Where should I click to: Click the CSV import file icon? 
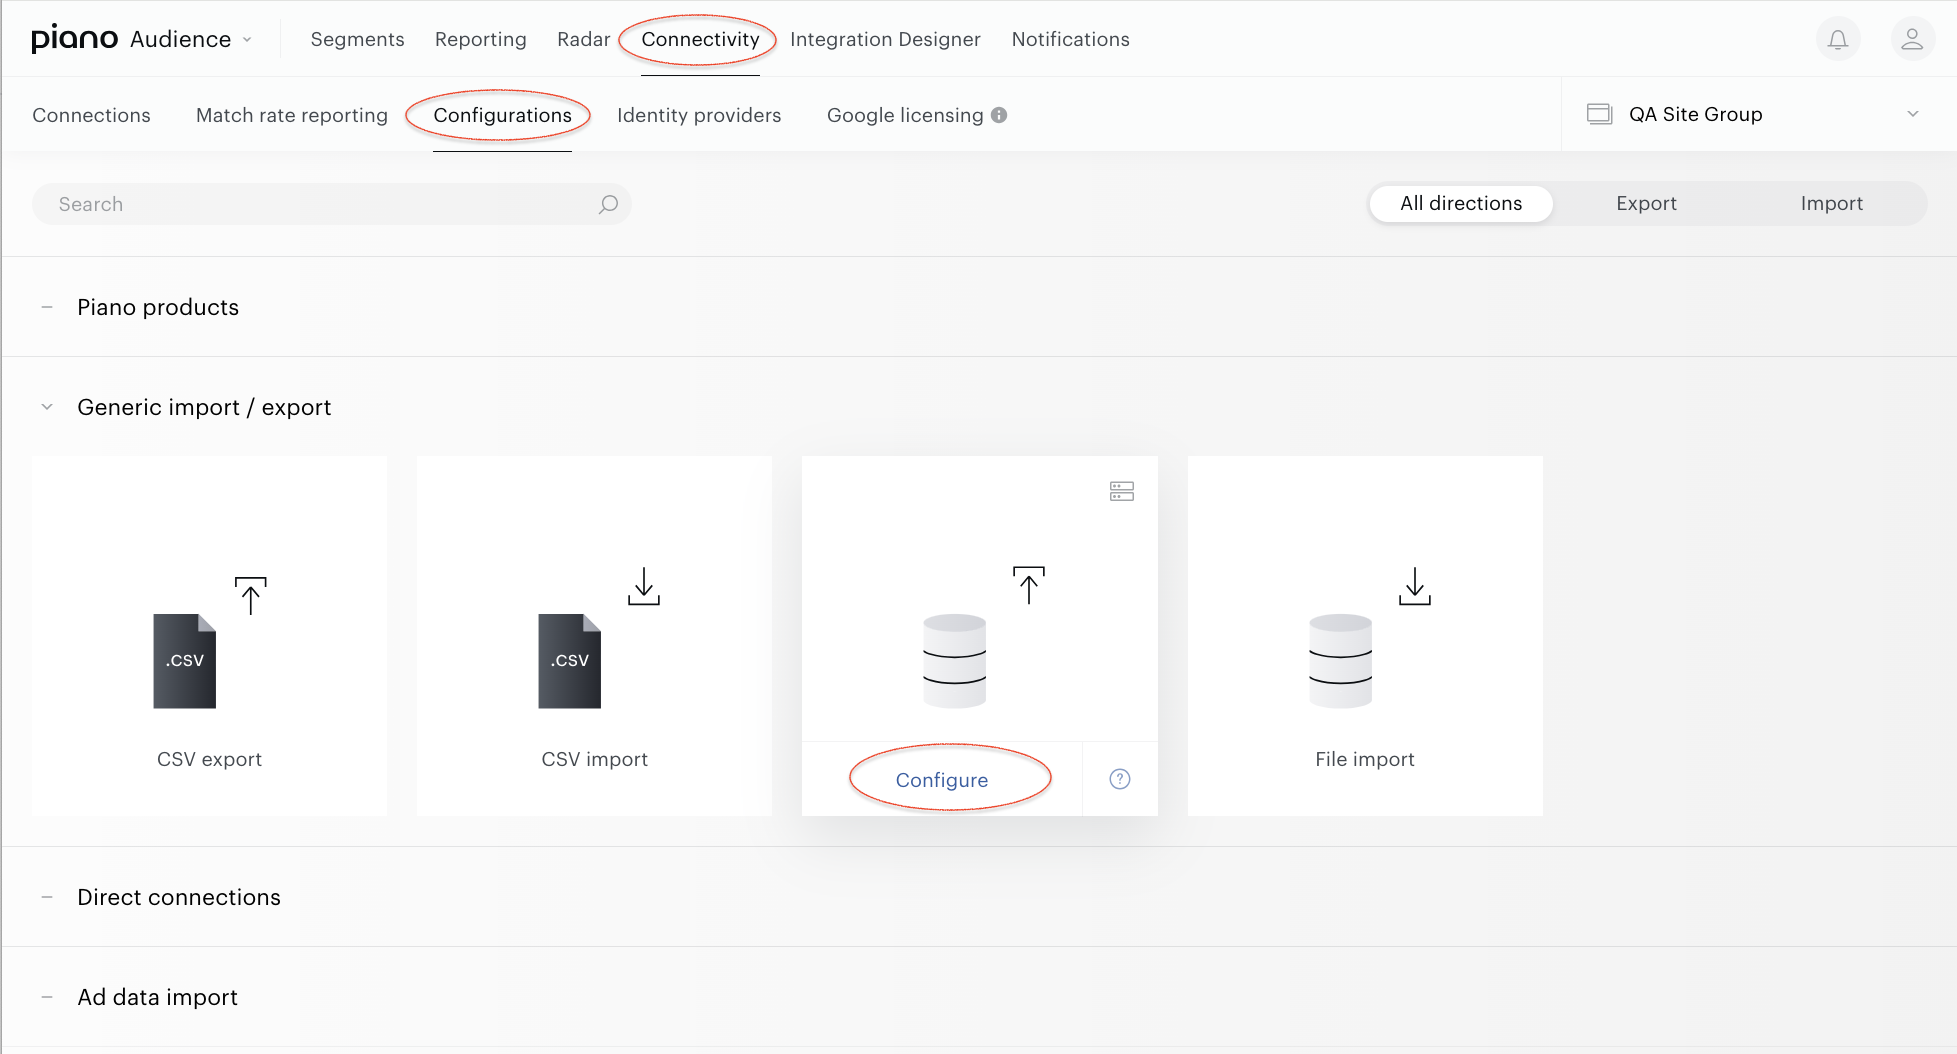tap(570, 661)
